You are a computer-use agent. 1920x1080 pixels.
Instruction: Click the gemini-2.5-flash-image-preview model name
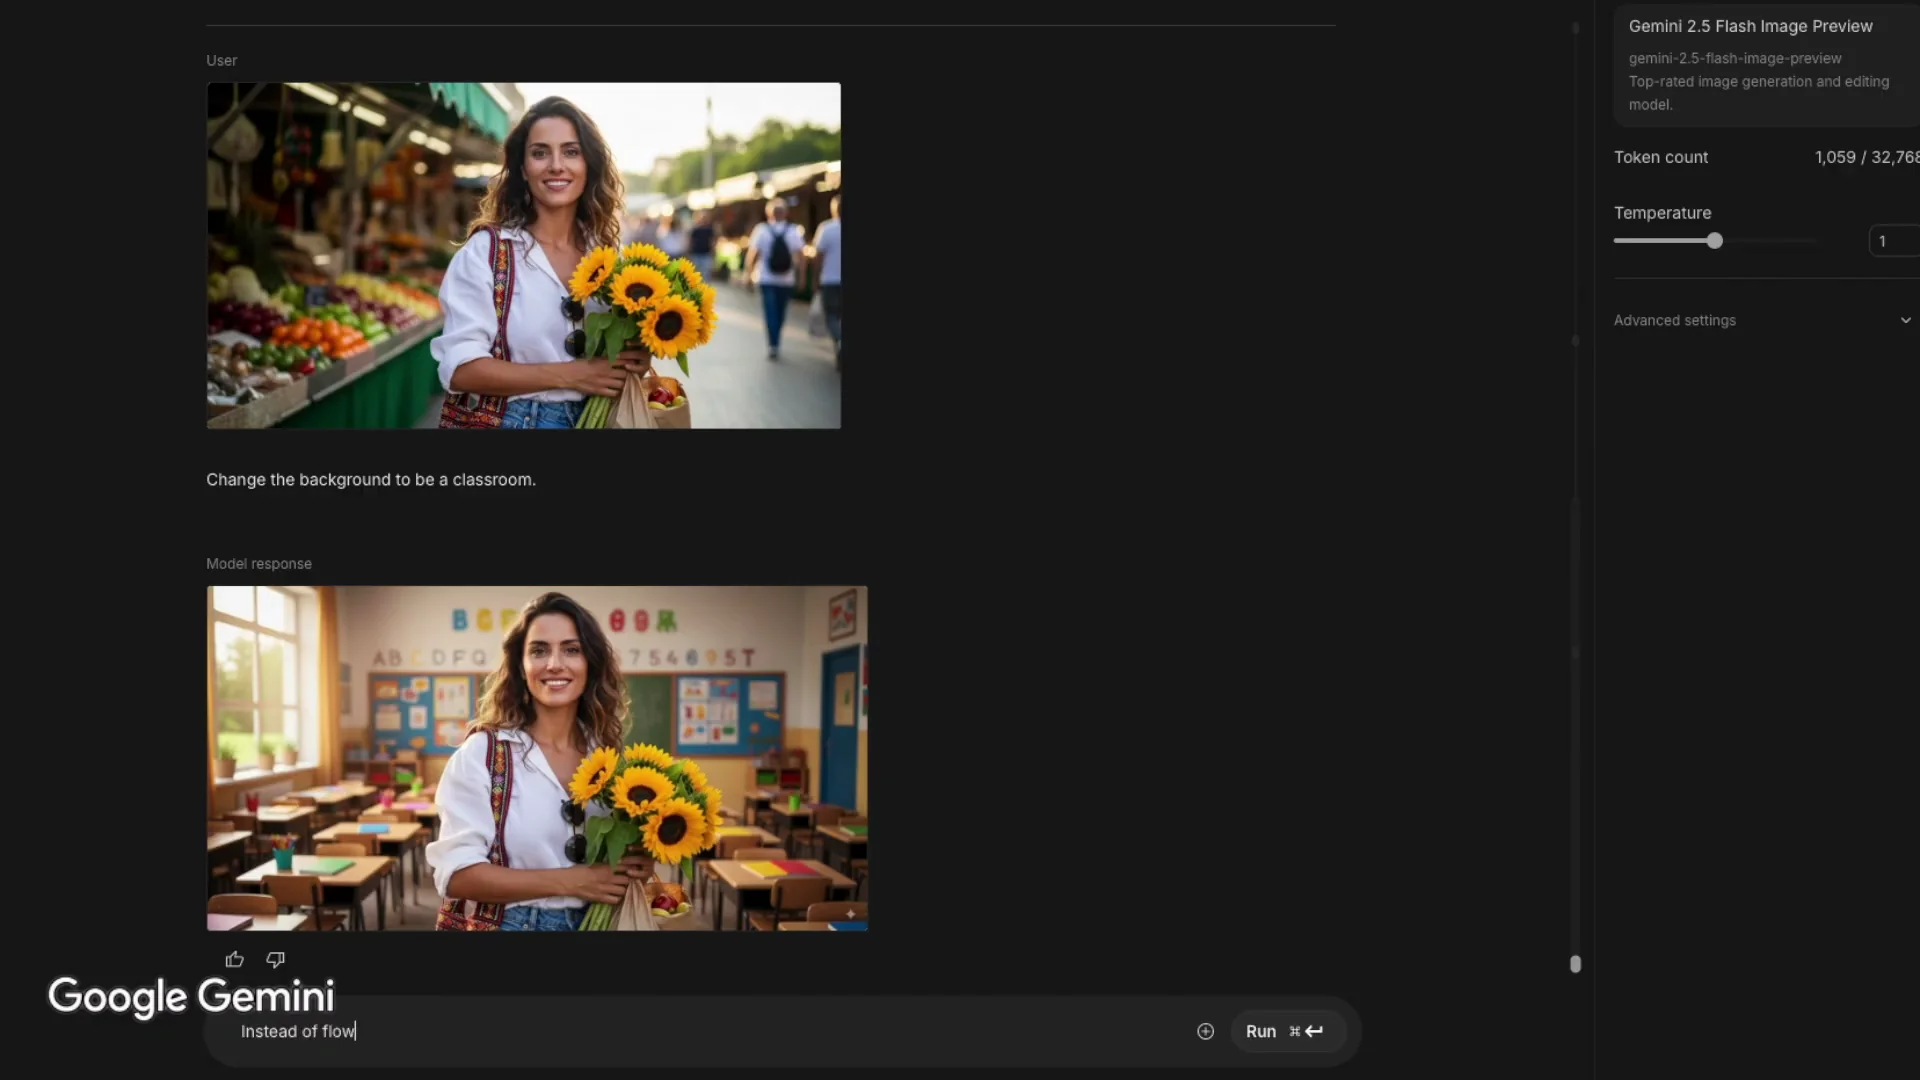[x=1734, y=58]
